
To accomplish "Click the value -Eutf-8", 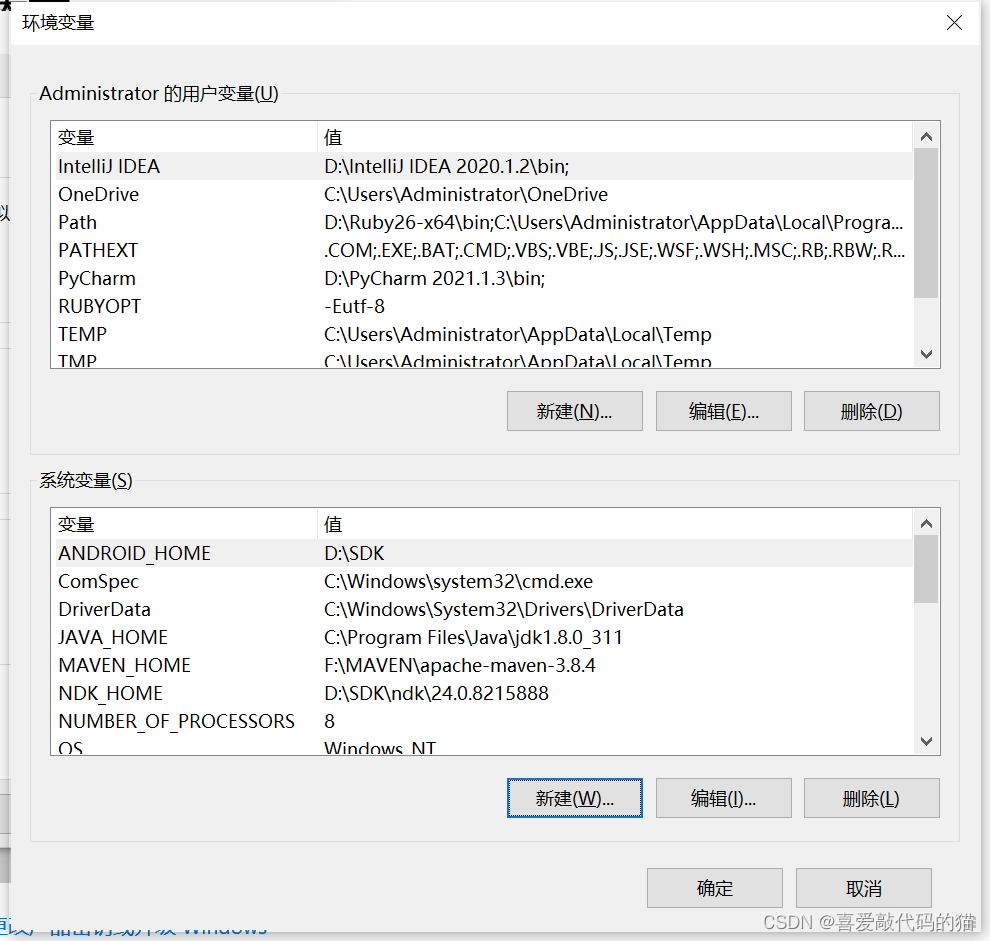I will [x=354, y=306].
